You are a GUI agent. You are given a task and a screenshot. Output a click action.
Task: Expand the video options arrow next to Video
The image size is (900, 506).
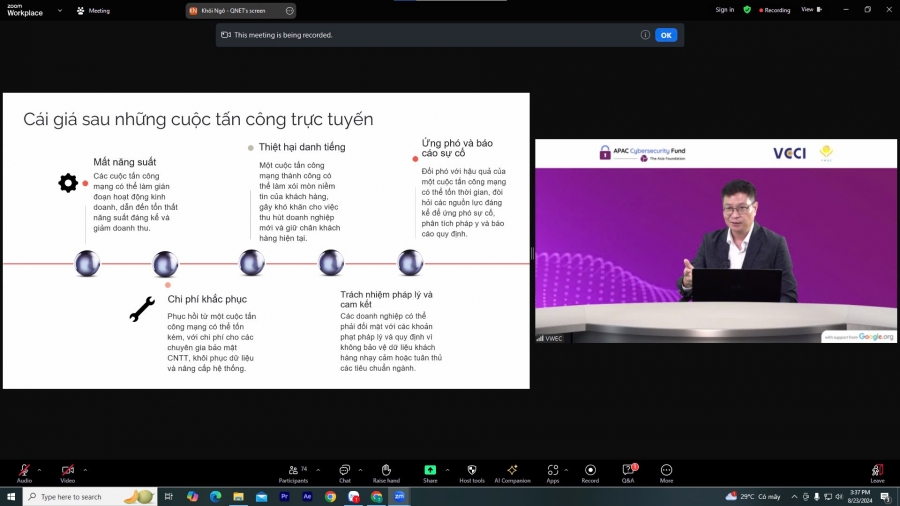tap(85, 469)
